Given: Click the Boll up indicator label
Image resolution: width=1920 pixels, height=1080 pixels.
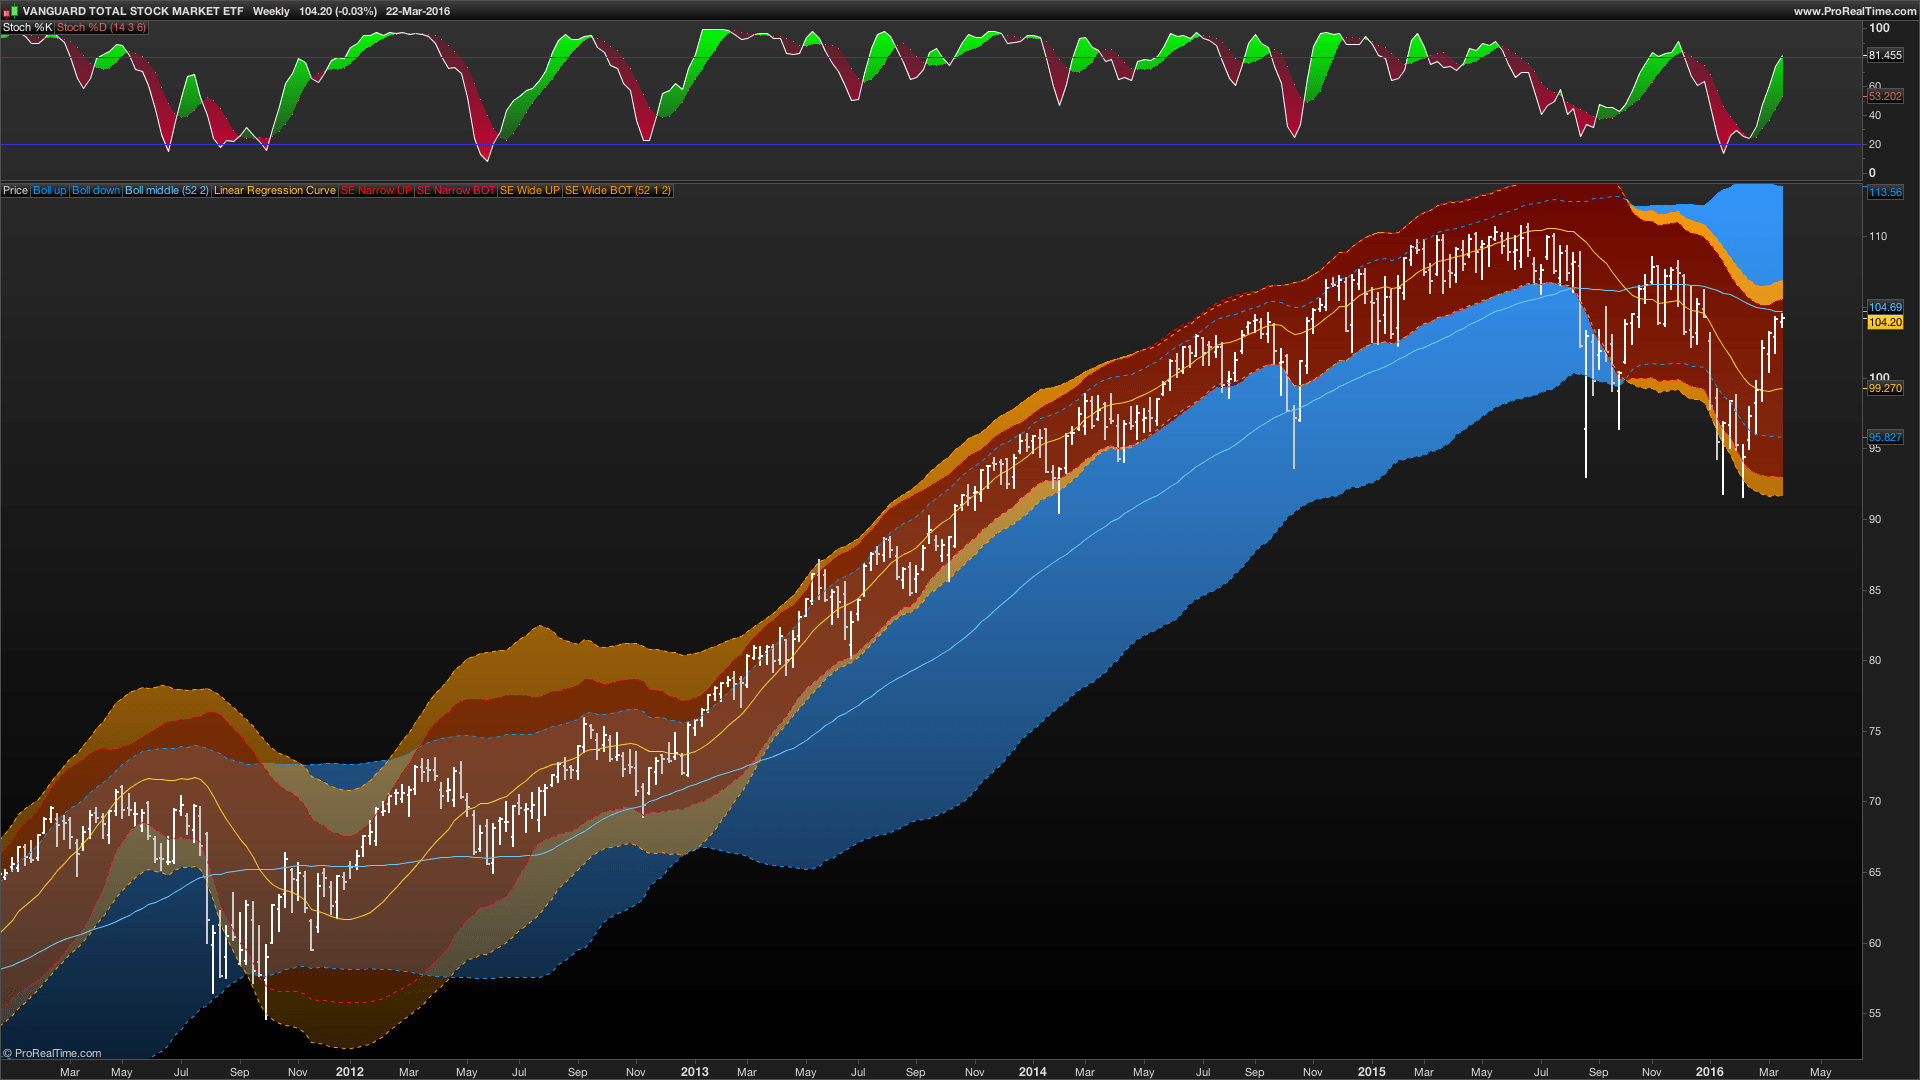Looking at the screenshot, I should pos(49,190).
